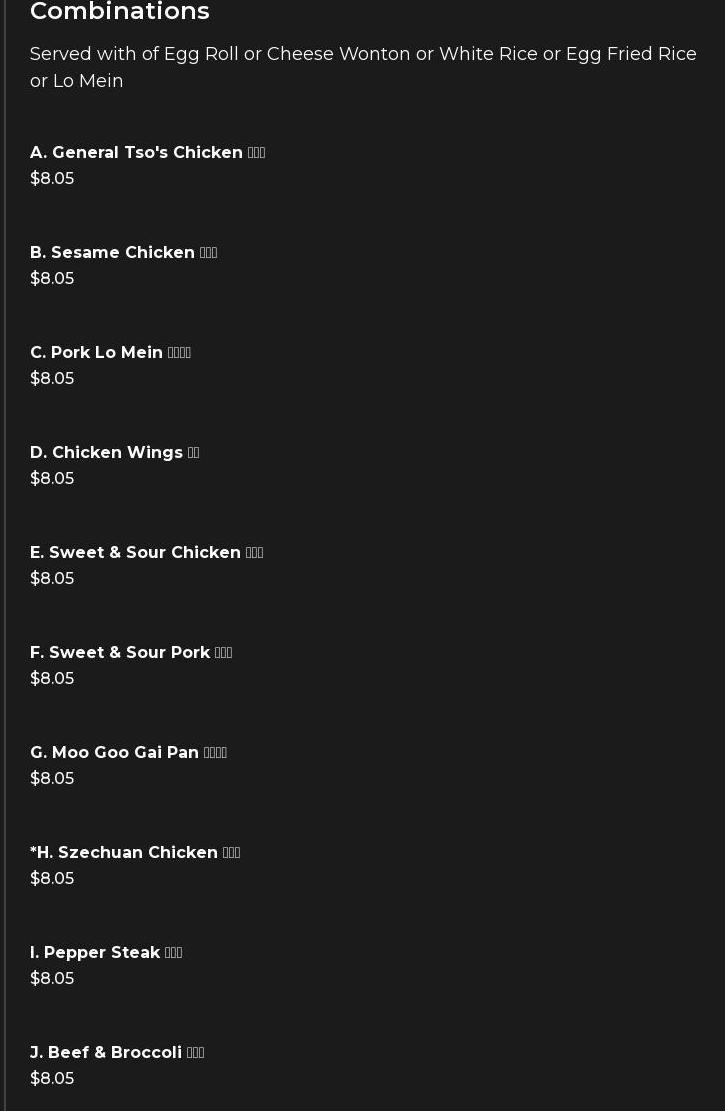Select A. General Tso's Chicken item
The image size is (725, 1111).
coord(147,152)
